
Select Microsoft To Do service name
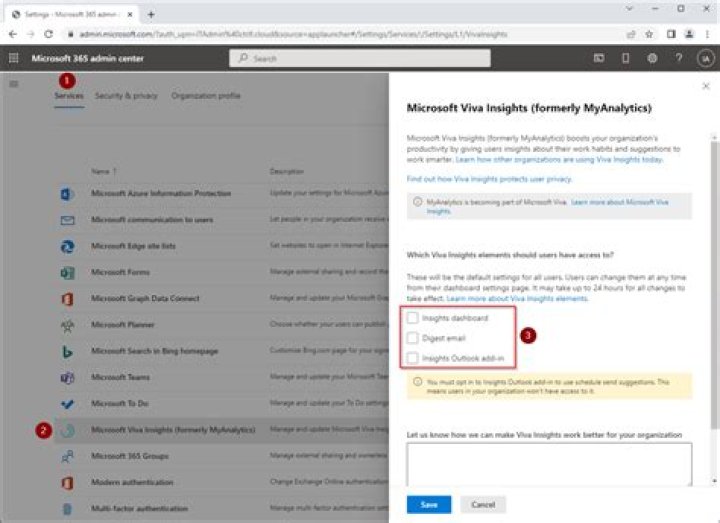(119, 404)
